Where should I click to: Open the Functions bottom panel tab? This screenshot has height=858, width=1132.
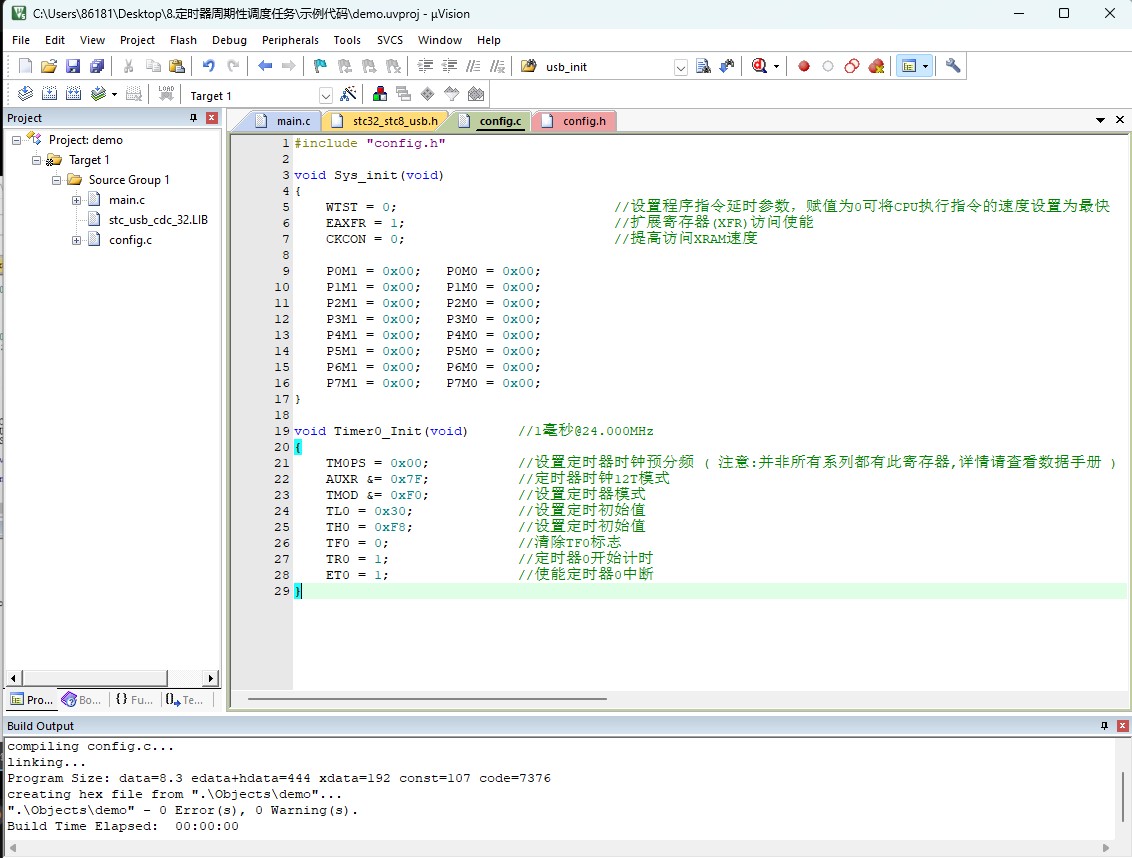[134, 699]
